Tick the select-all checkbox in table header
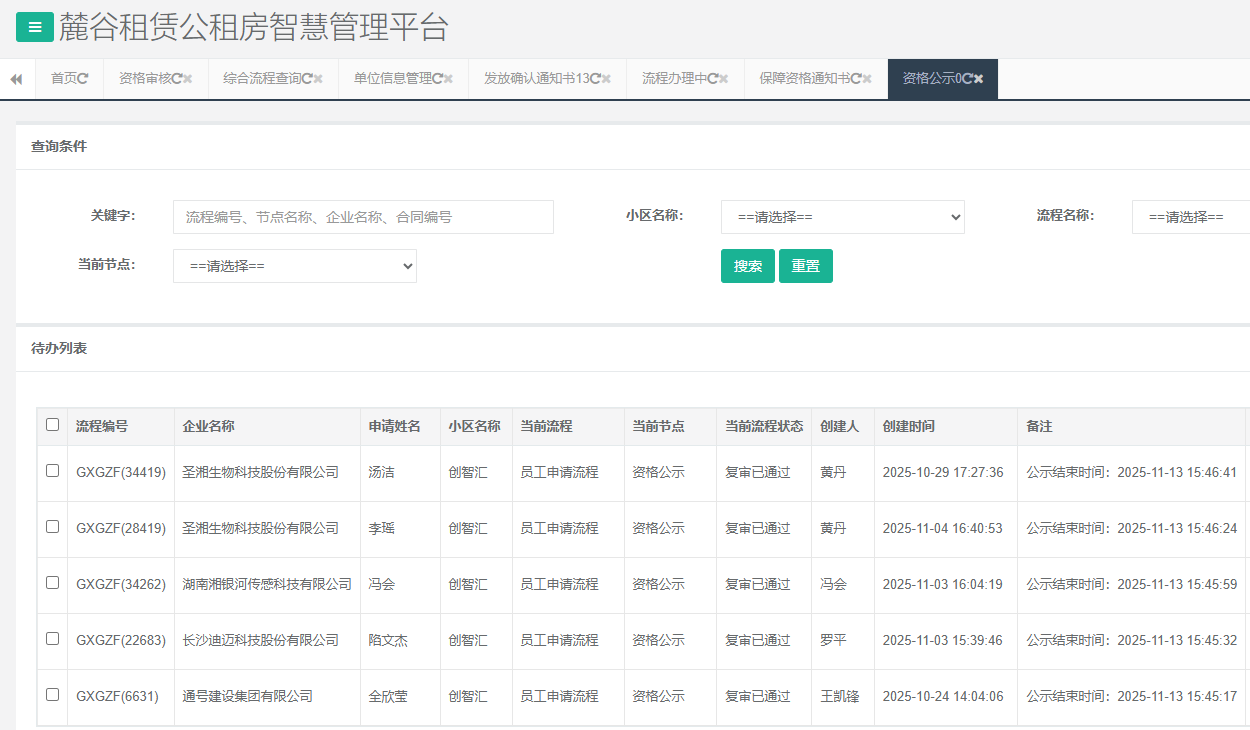This screenshot has width=1250, height=730. 53,425
